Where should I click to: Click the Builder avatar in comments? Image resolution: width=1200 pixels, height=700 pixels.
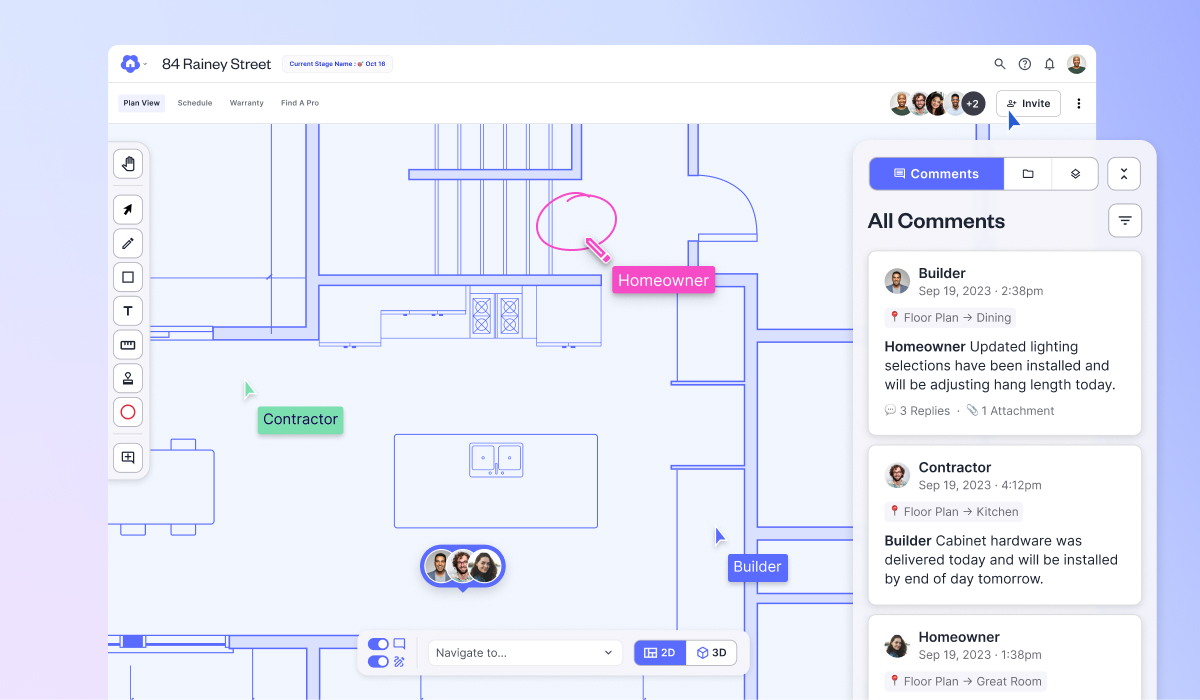pyautogui.click(x=897, y=281)
